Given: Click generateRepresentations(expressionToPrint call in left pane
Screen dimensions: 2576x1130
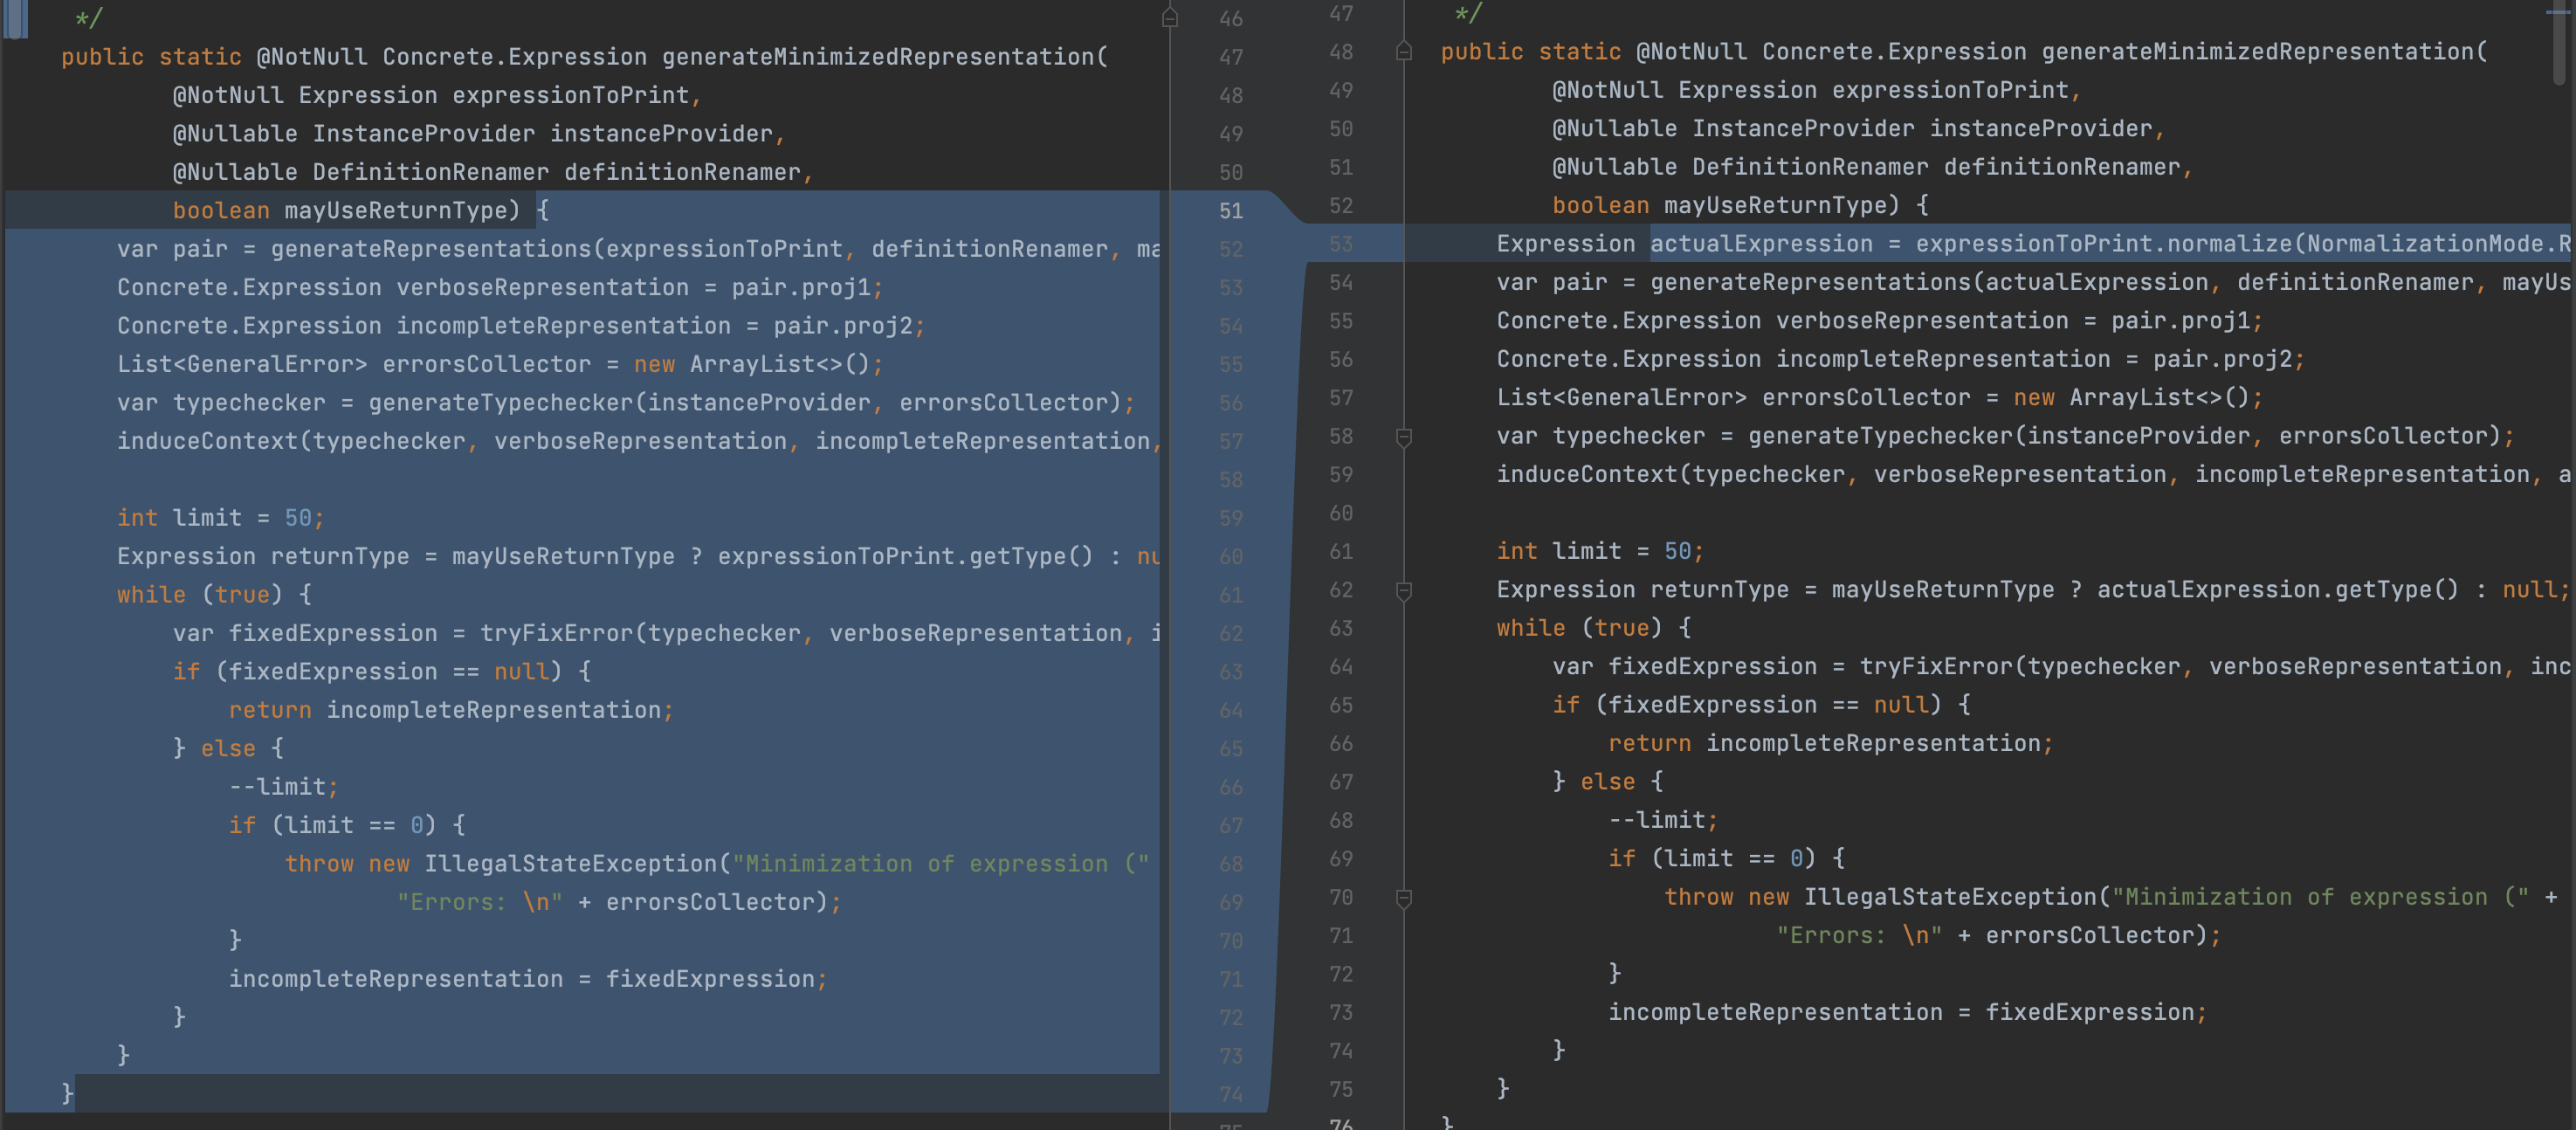Looking at the screenshot, I should point(556,249).
